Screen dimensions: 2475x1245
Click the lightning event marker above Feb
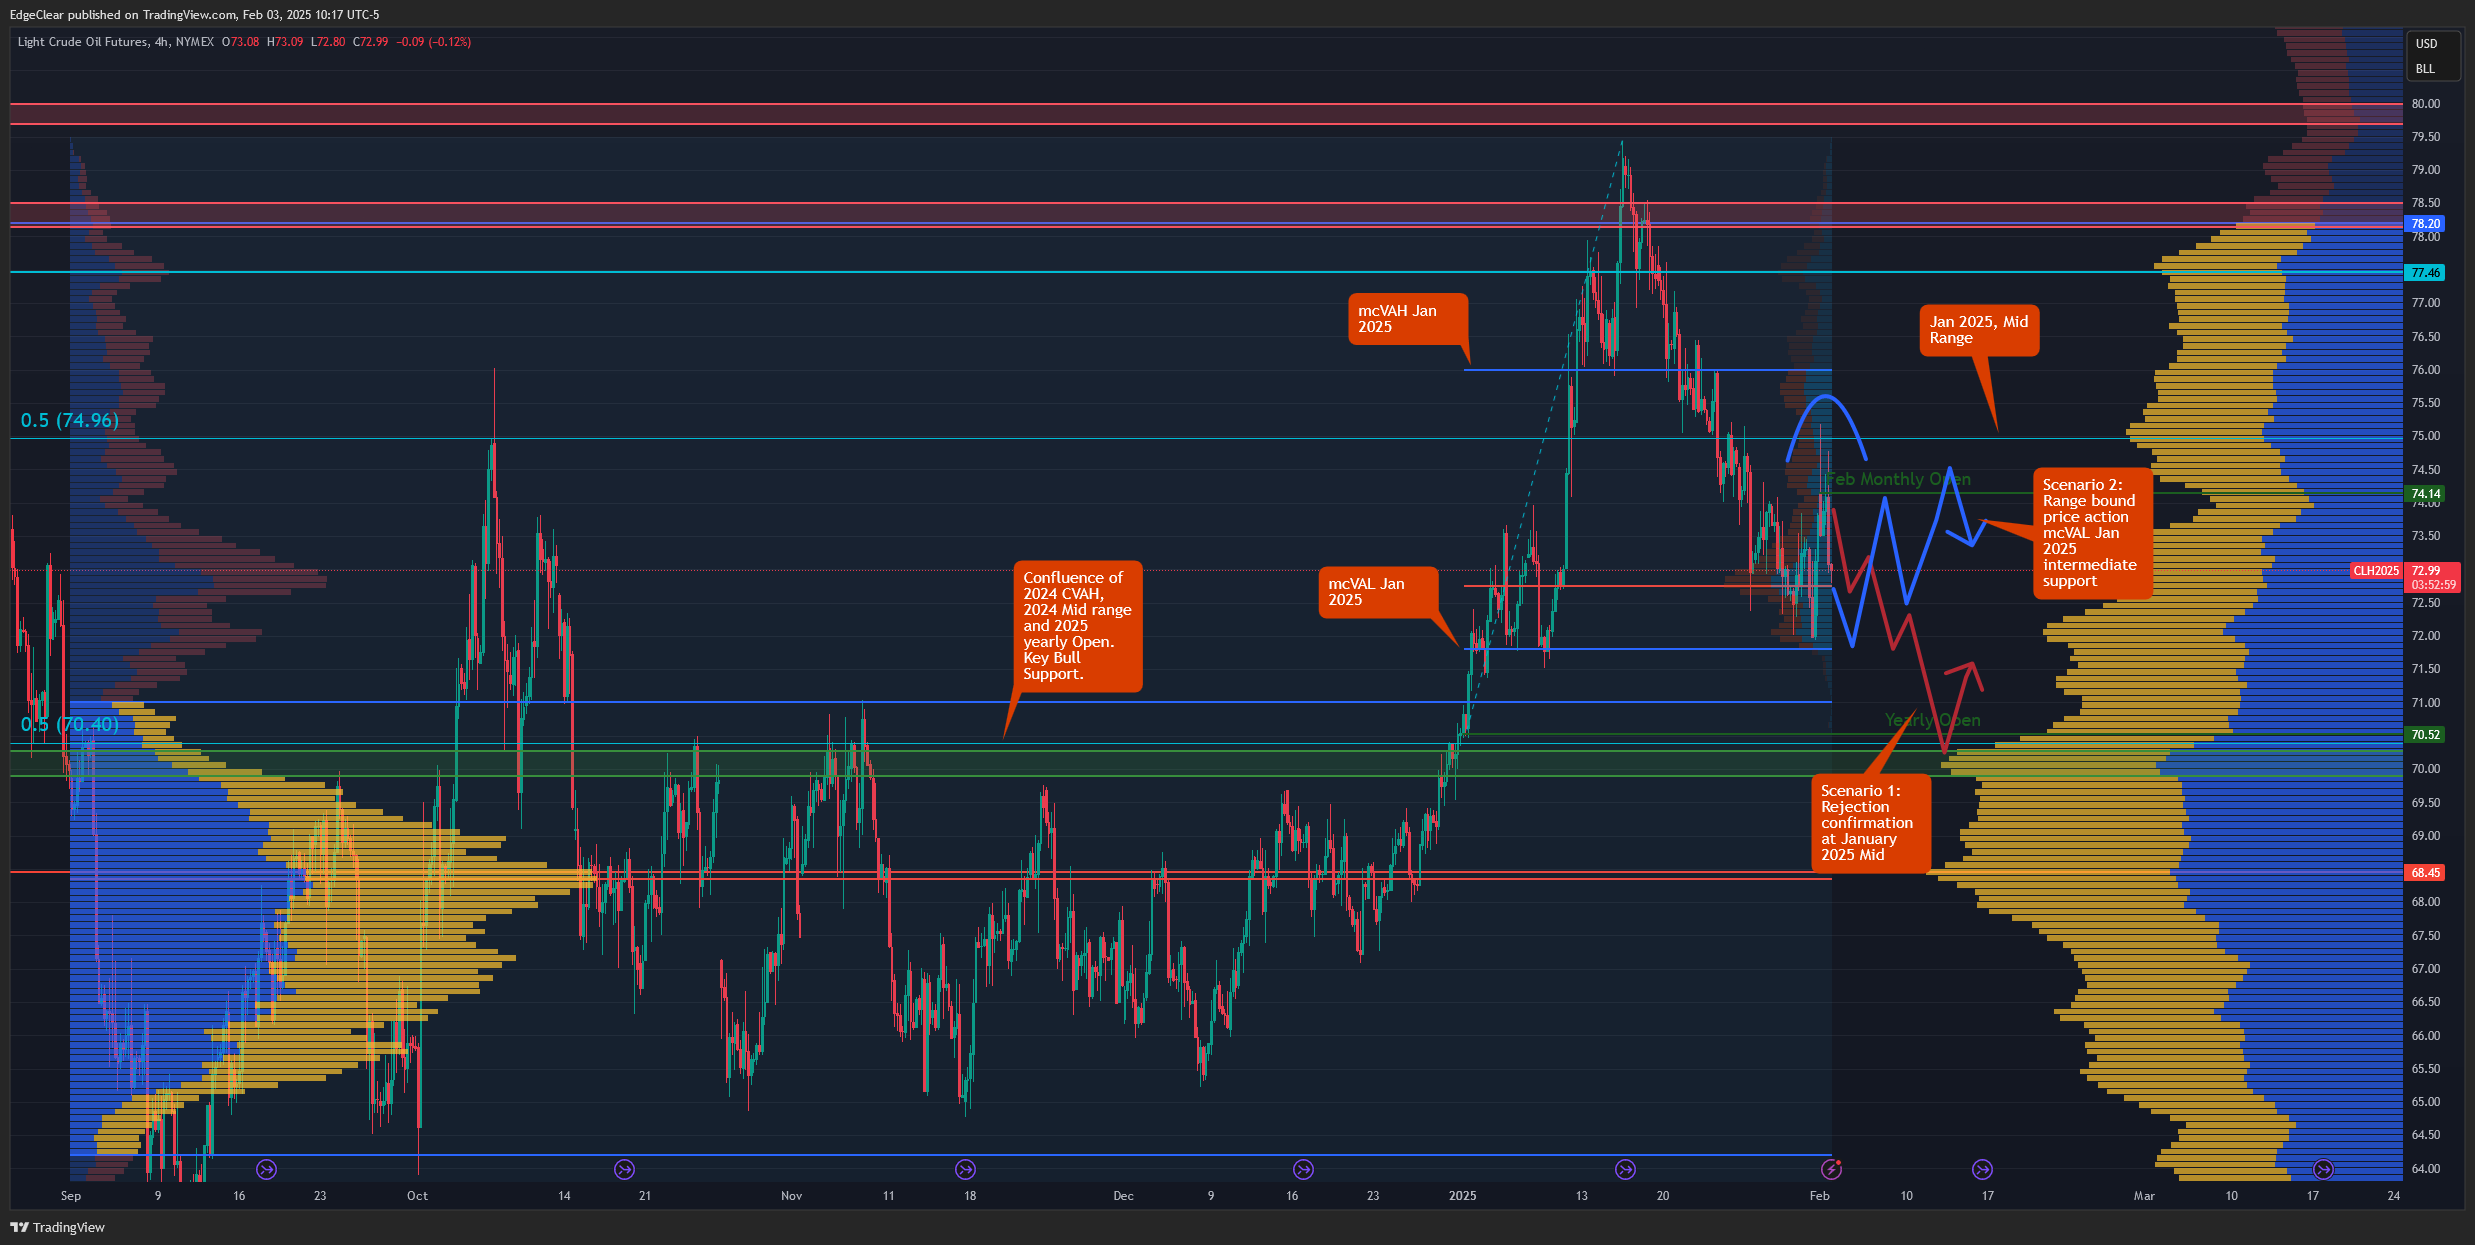[1831, 1169]
